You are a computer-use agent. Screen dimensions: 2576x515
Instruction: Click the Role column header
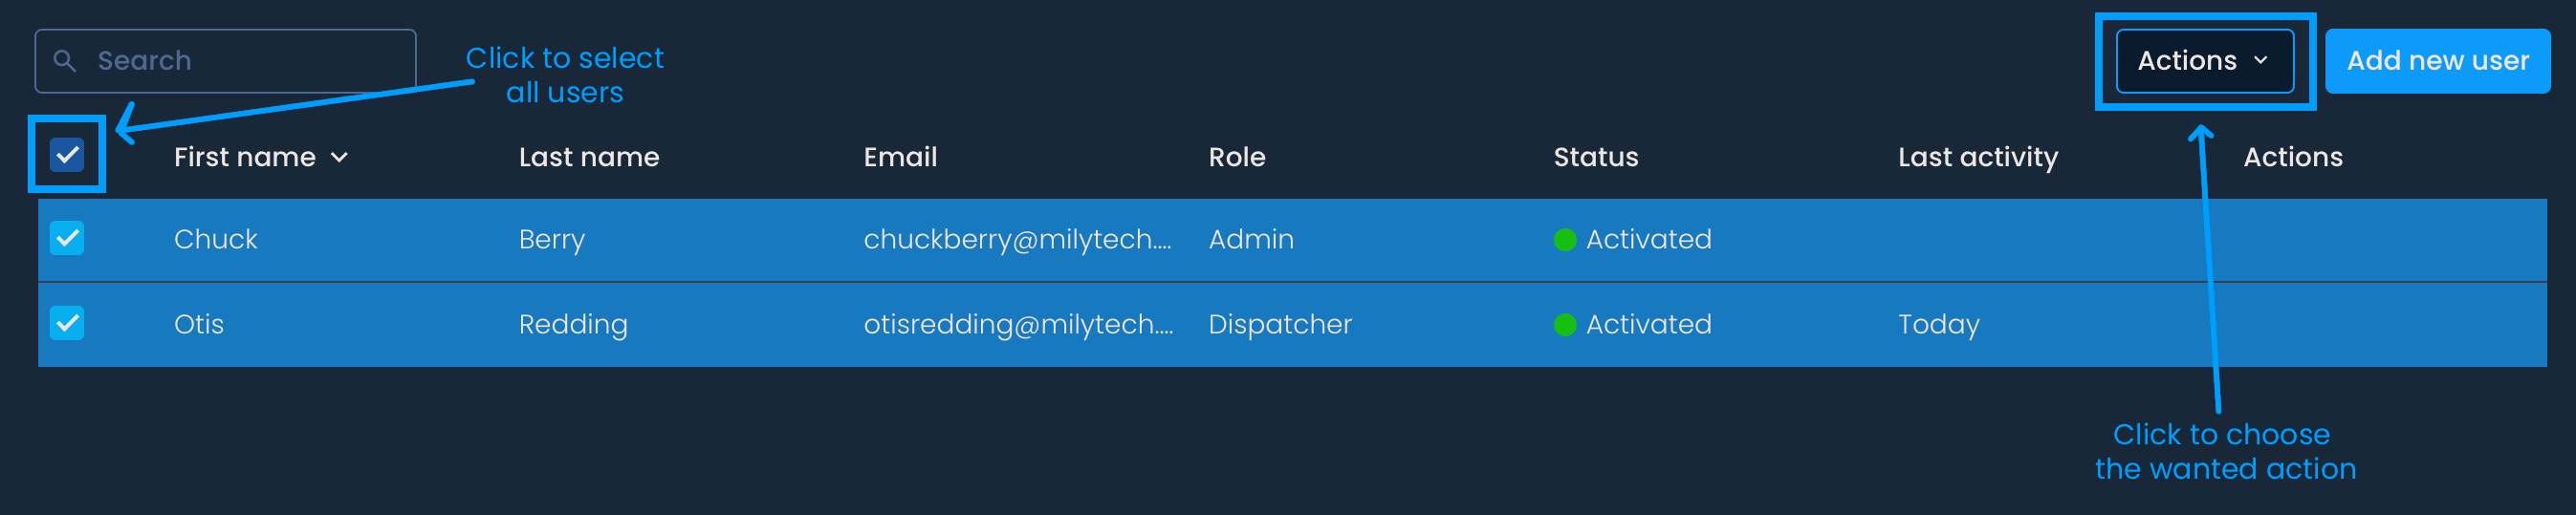(x=1236, y=157)
